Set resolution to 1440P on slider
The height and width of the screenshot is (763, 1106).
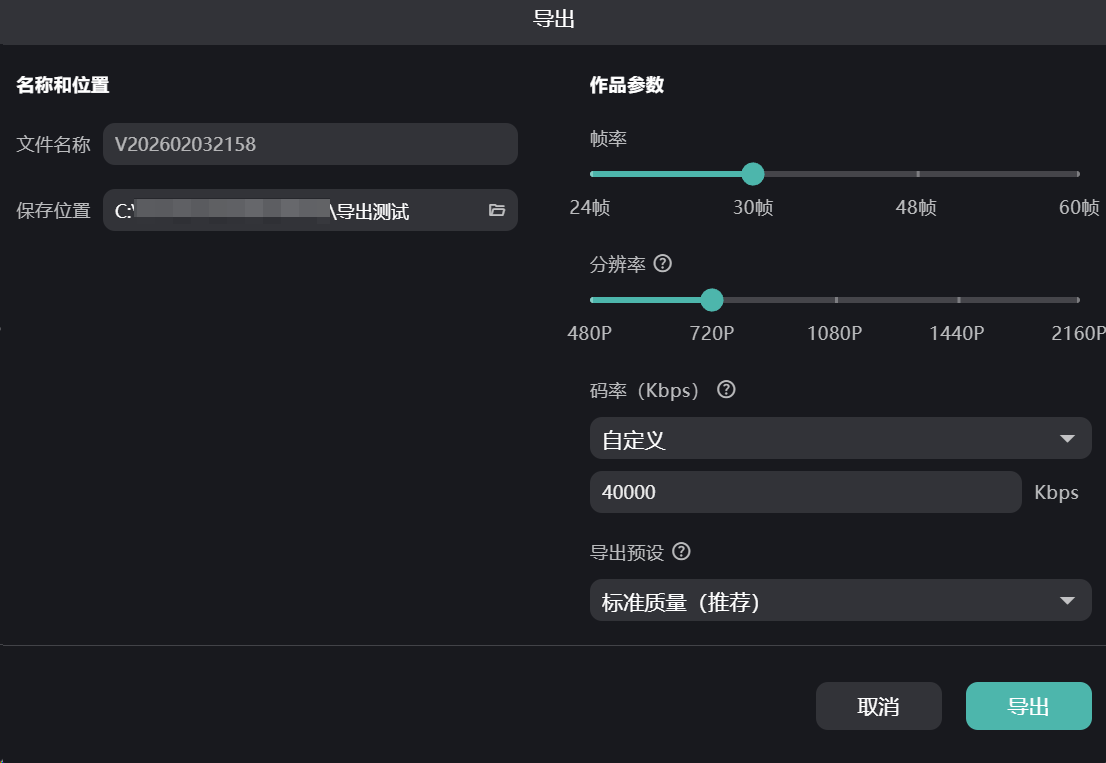pyautogui.click(x=958, y=300)
